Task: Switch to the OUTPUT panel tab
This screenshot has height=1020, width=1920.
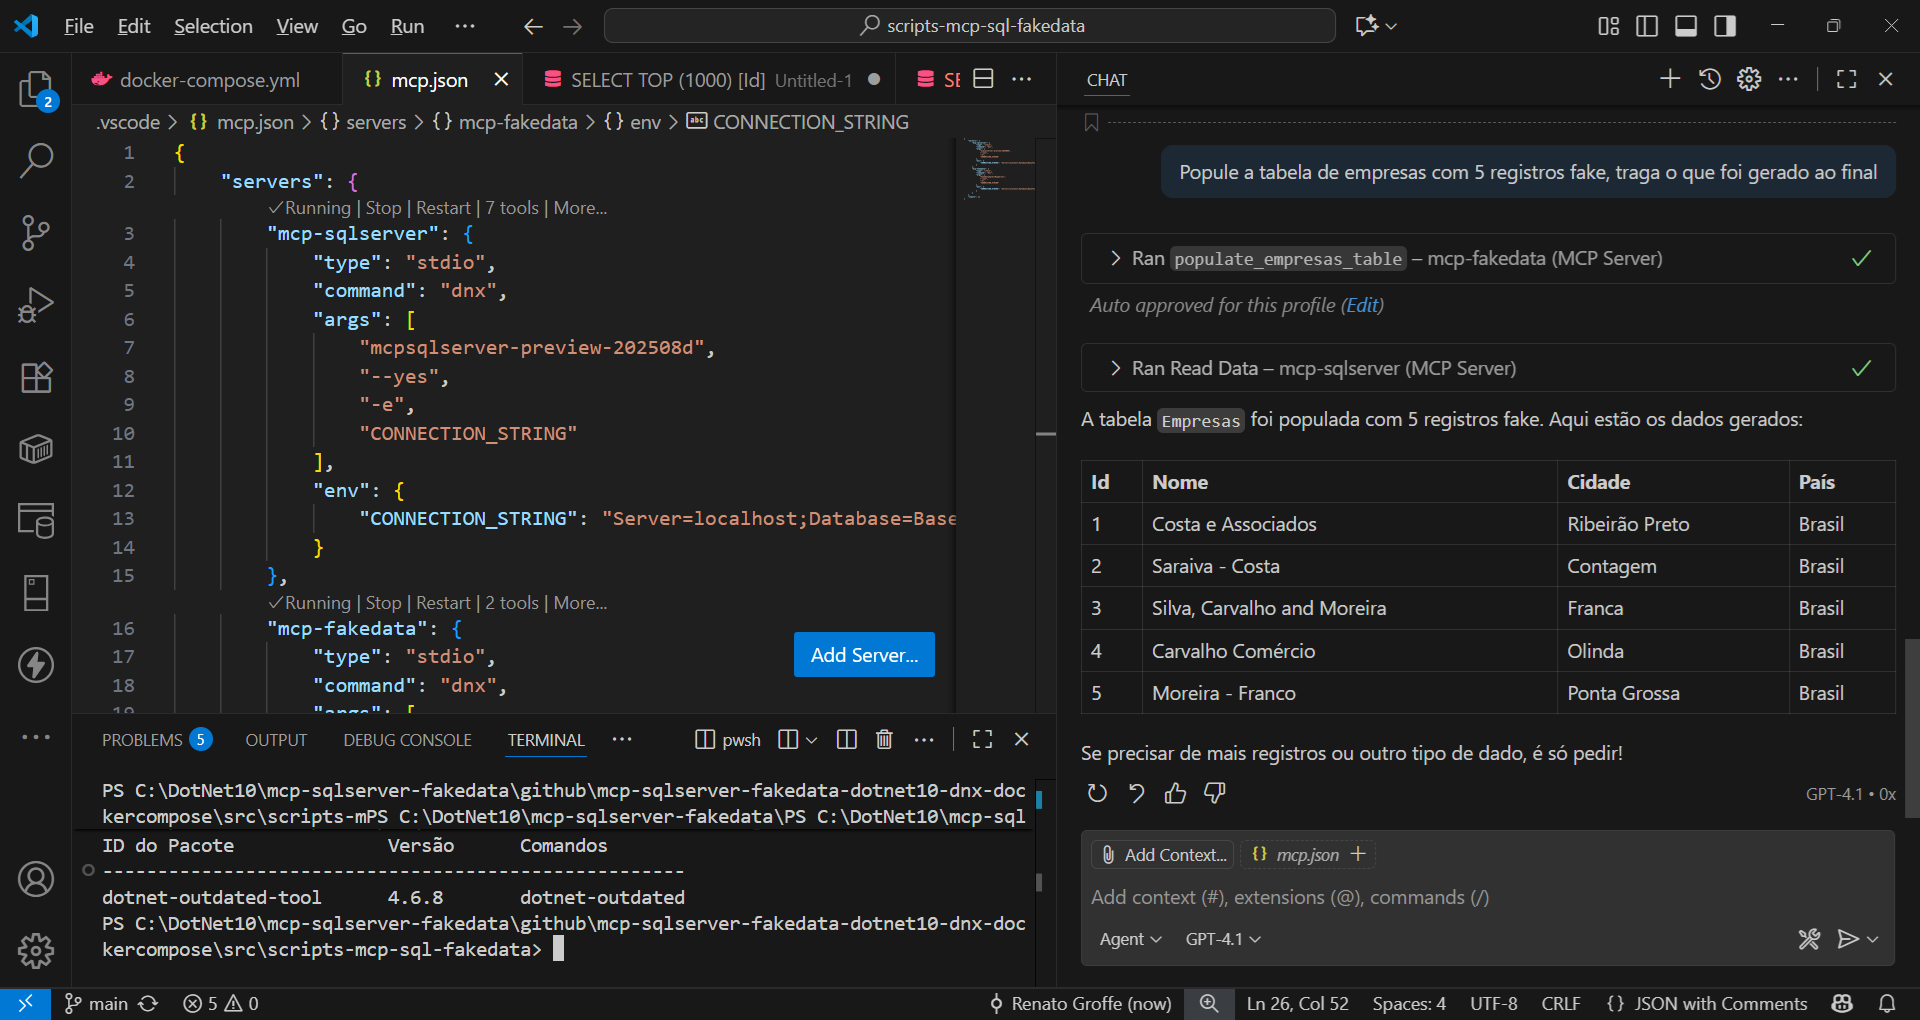Action: [276, 740]
